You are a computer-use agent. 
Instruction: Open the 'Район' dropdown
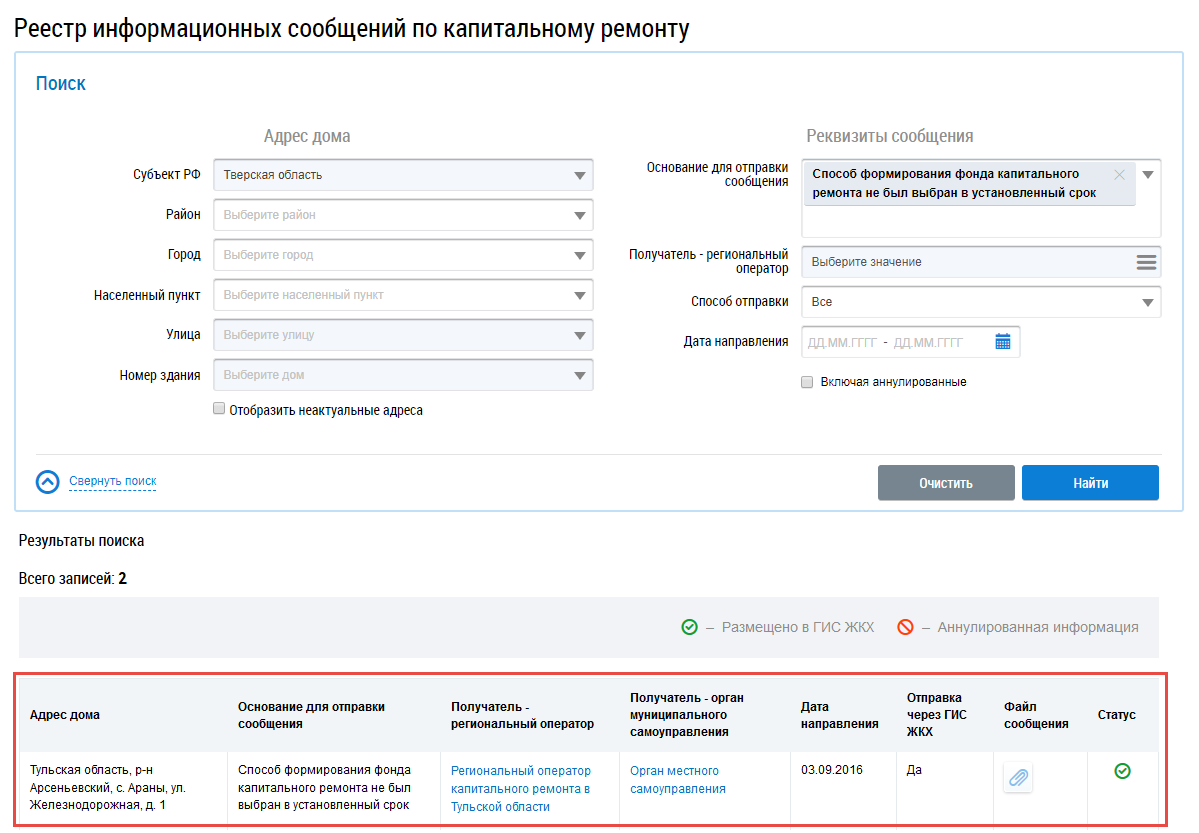tap(579, 215)
